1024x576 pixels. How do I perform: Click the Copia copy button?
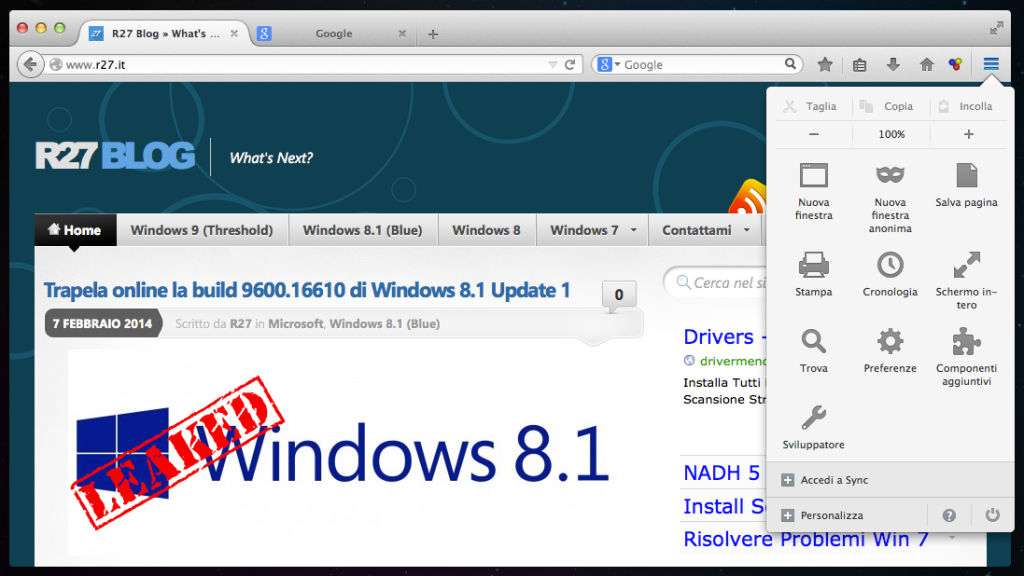[x=887, y=106]
